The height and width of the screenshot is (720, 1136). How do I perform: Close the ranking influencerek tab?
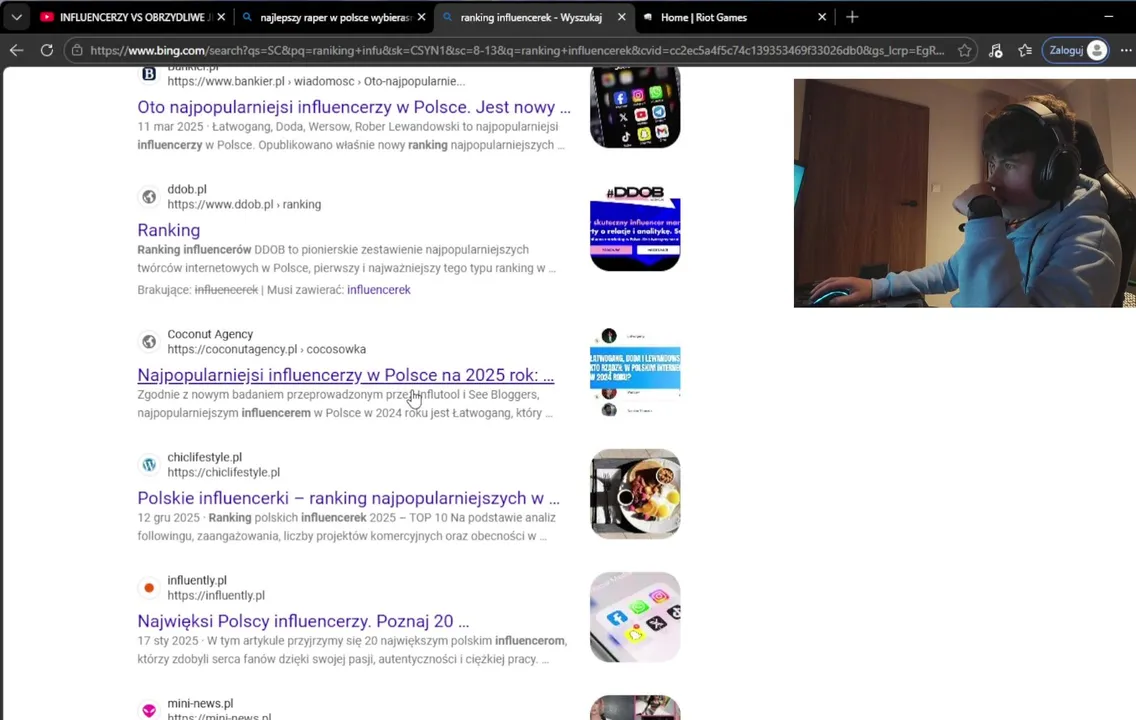tap(621, 17)
